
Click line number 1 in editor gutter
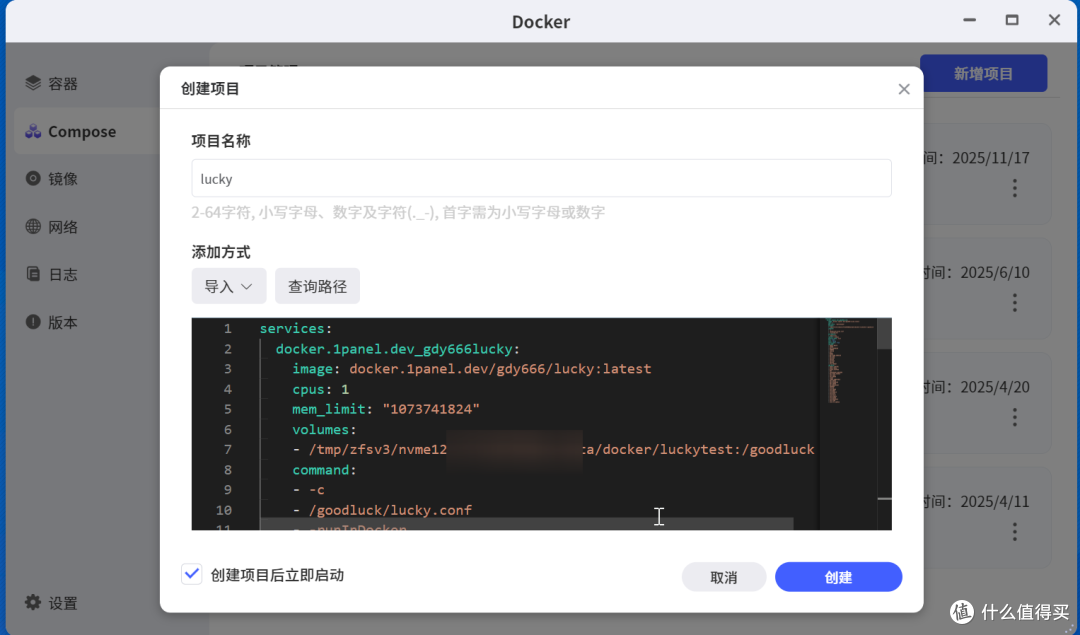coord(227,329)
